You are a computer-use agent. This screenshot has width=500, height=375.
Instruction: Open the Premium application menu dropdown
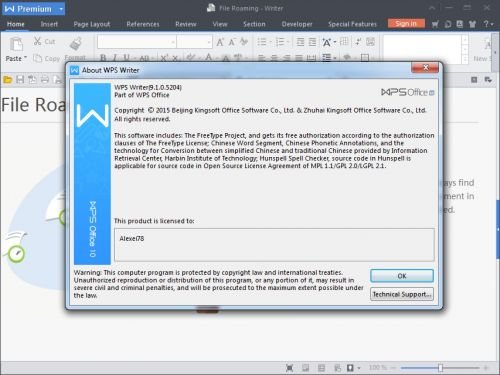click(x=61, y=9)
